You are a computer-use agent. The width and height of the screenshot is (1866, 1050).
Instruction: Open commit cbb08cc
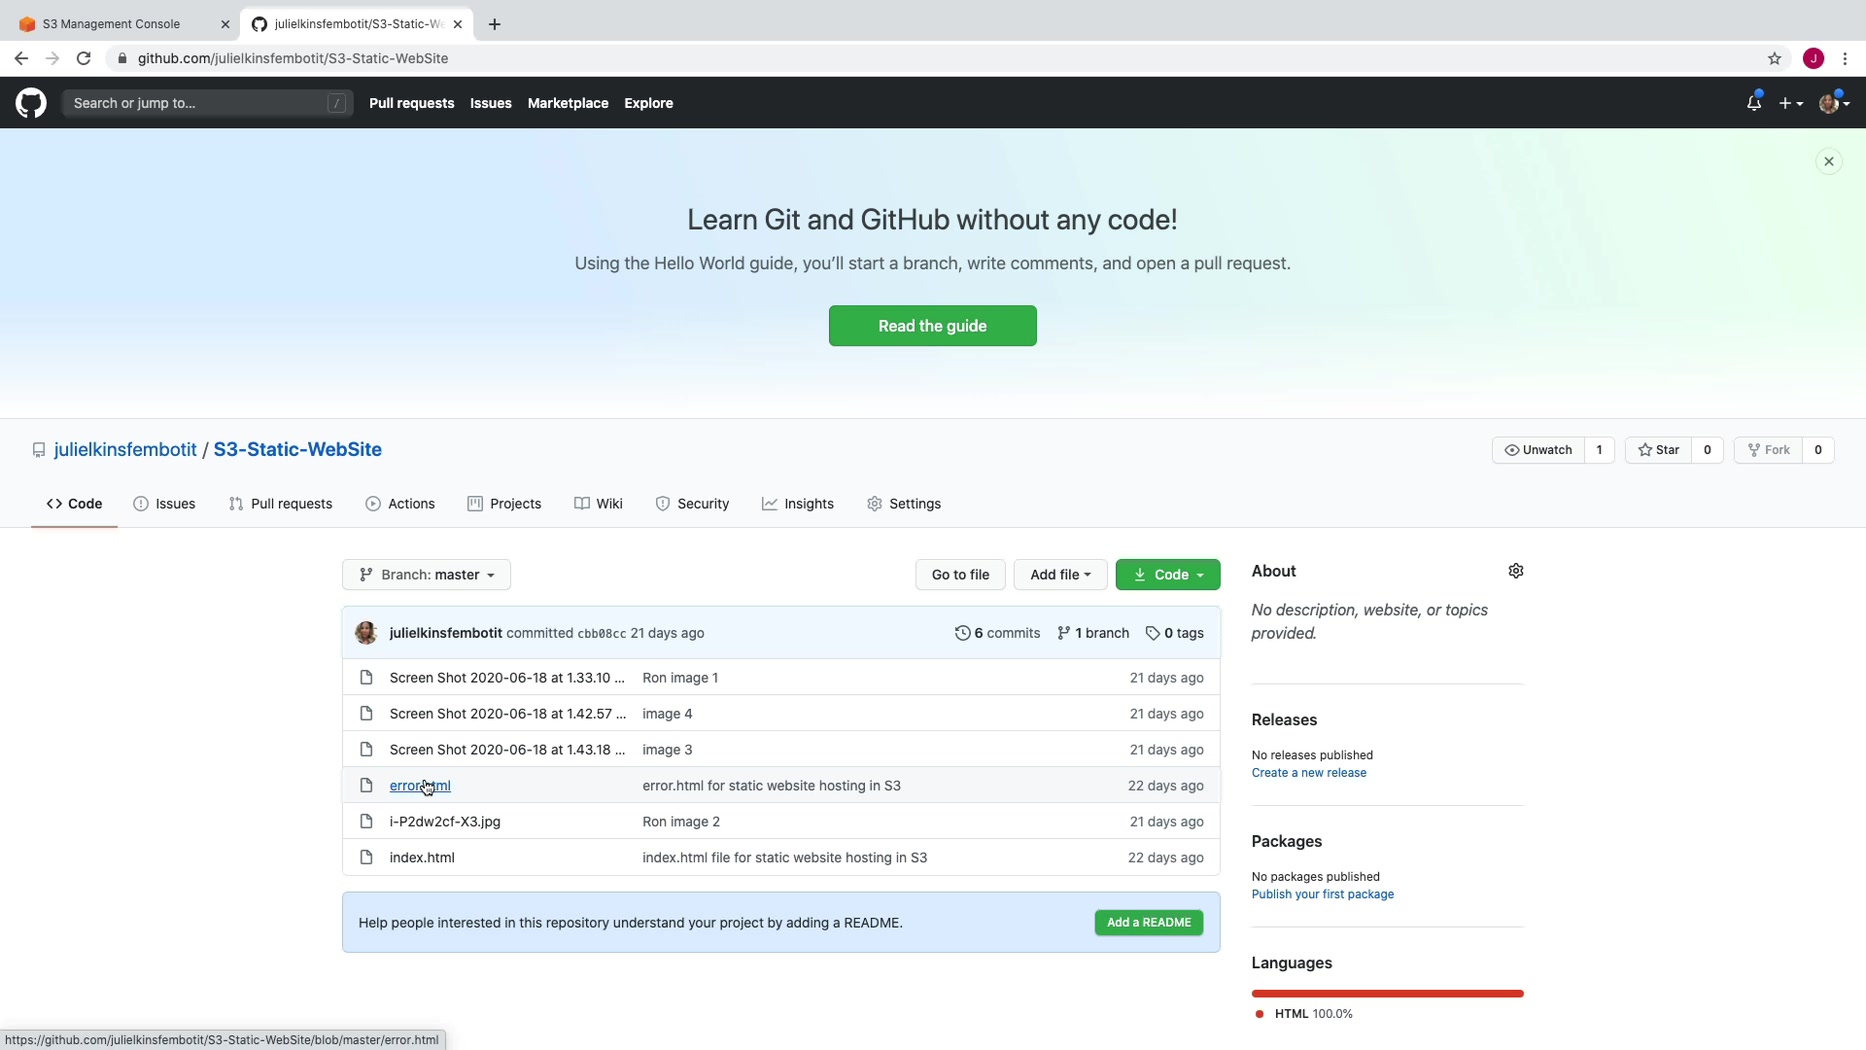602,634
